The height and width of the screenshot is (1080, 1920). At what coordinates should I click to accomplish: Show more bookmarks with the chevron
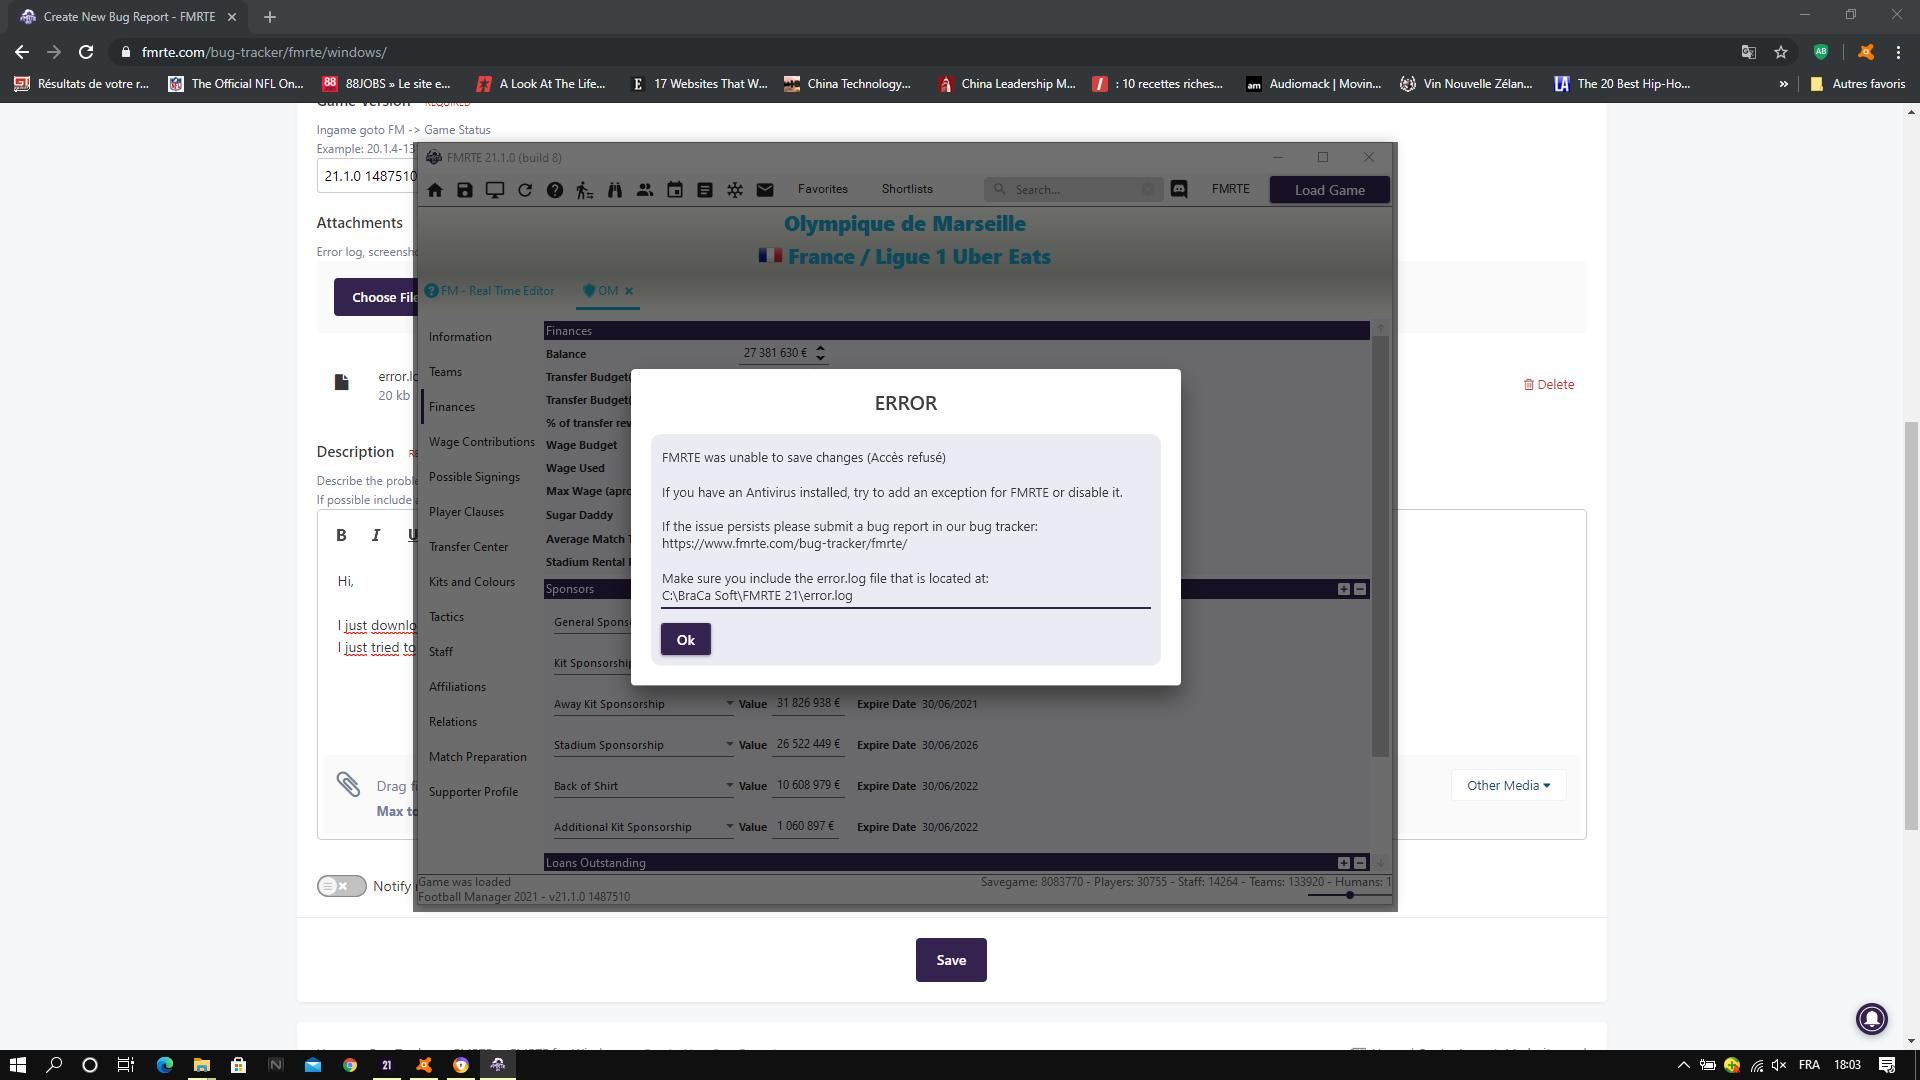point(1783,84)
